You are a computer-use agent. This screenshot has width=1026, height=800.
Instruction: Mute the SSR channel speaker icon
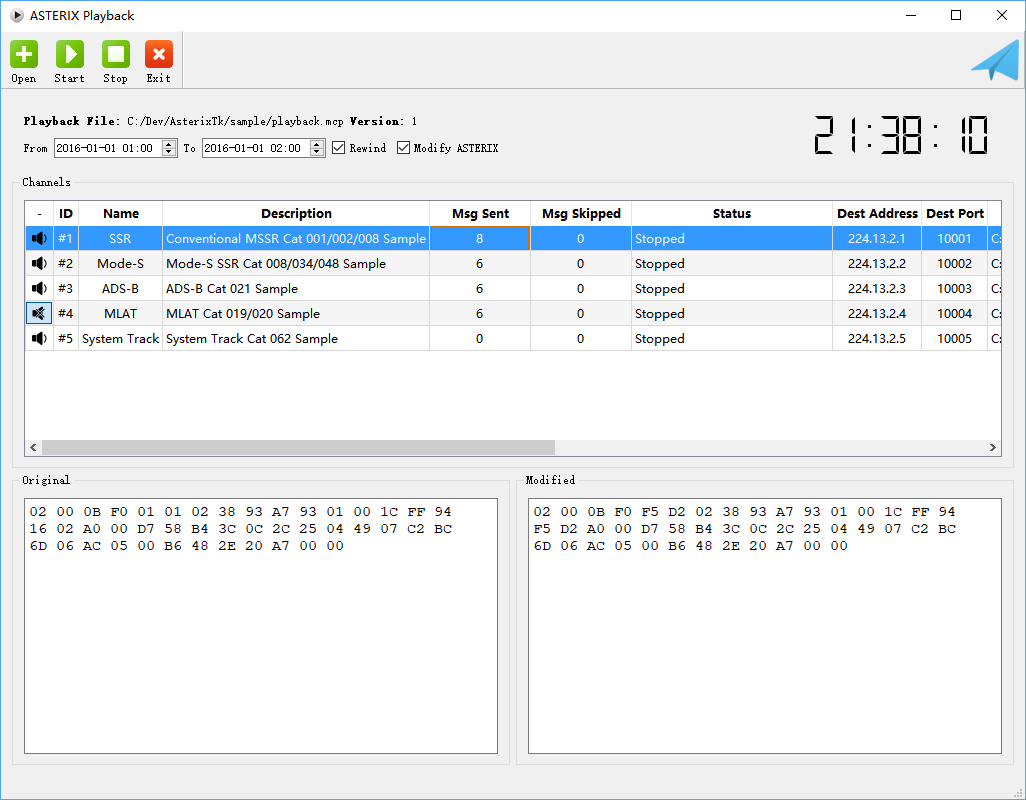(39, 239)
